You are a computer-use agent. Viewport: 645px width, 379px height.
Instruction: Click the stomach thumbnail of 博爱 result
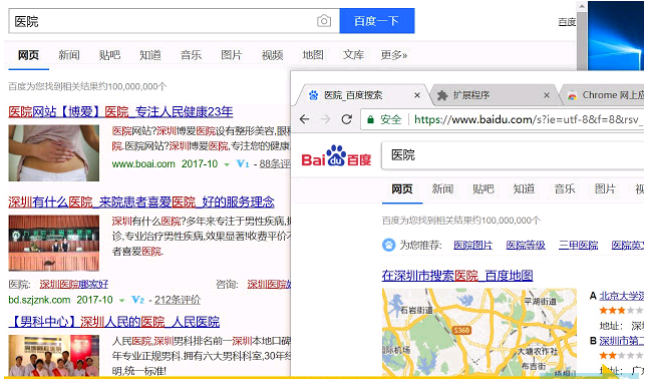[54, 153]
